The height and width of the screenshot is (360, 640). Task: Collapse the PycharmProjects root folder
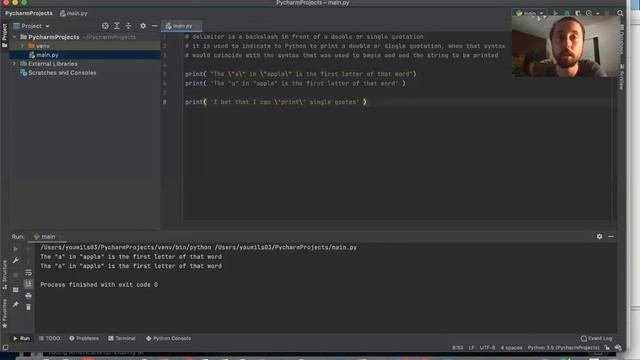tap(15, 37)
